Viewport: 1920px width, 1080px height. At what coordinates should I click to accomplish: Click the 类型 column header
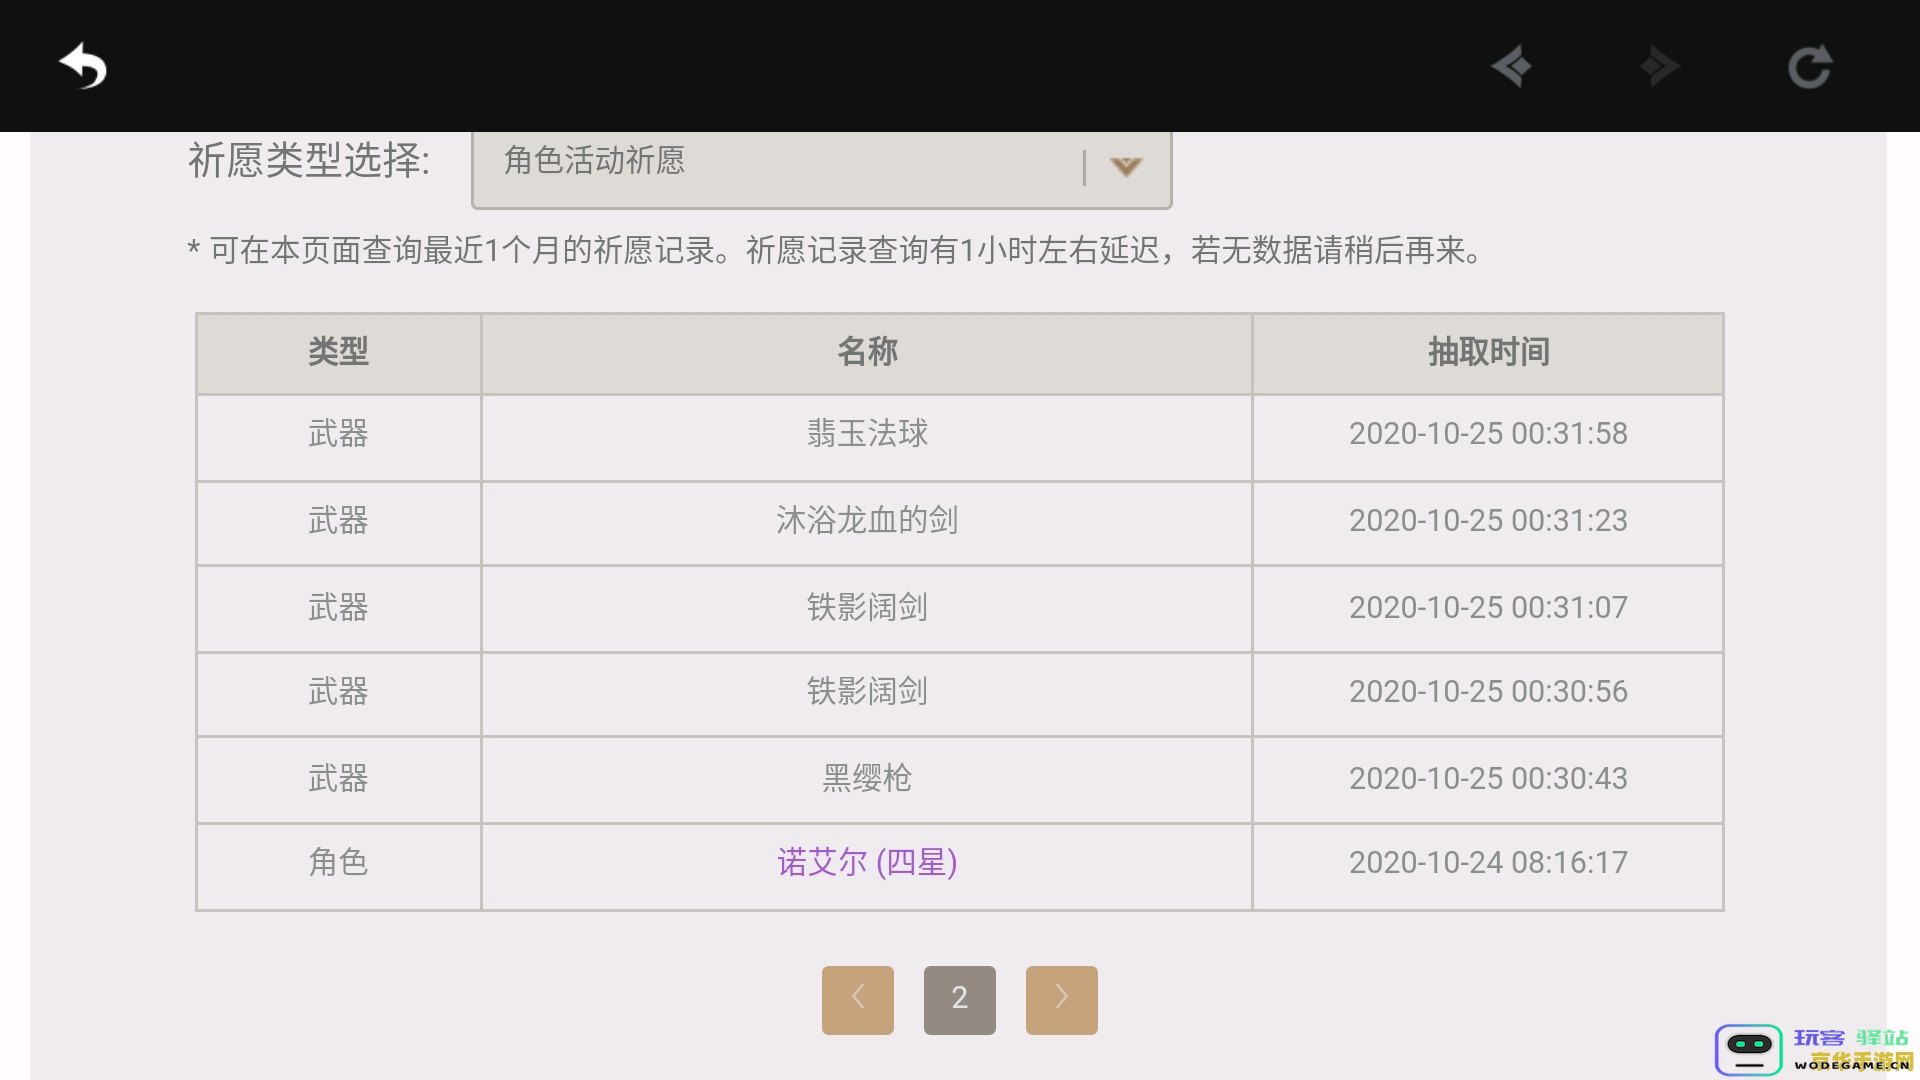point(338,352)
